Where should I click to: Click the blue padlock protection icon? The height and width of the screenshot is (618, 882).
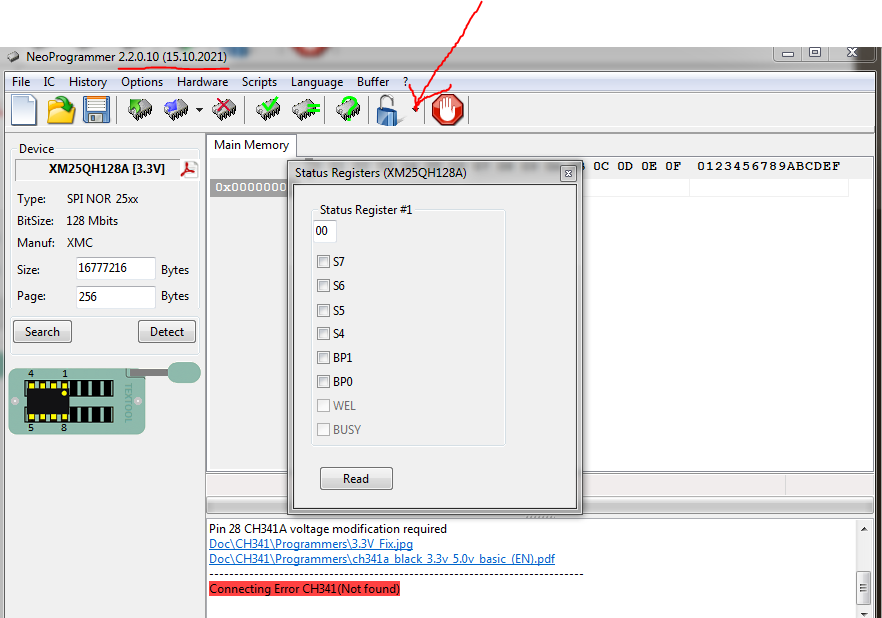pyautogui.click(x=388, y=110)
